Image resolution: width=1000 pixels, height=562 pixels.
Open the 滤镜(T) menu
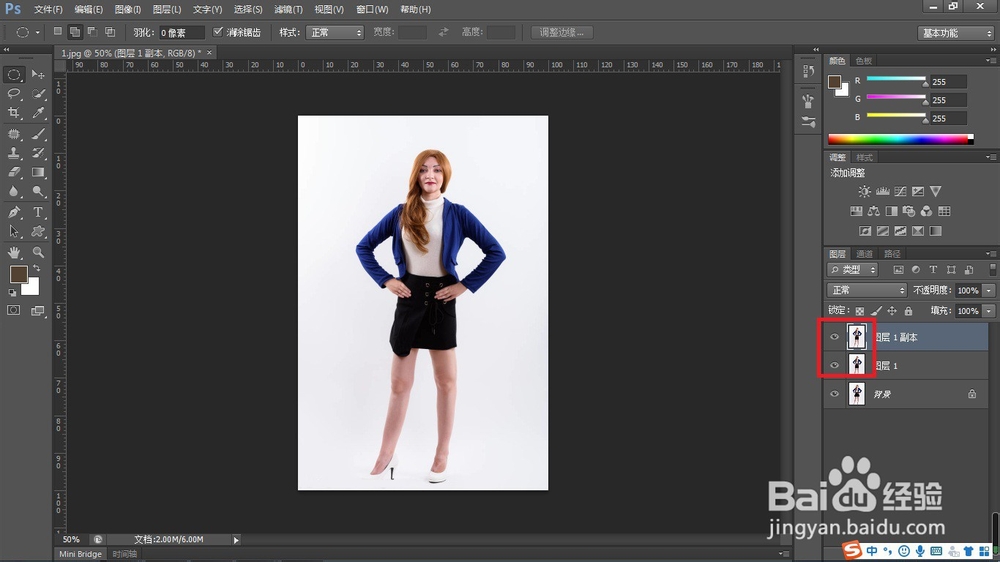coord(288,10)
